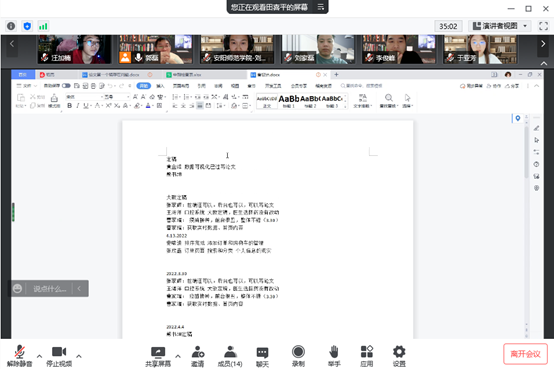Show members list (成员 14)
The image size is (554, 369).
click(x=230, y=356)
